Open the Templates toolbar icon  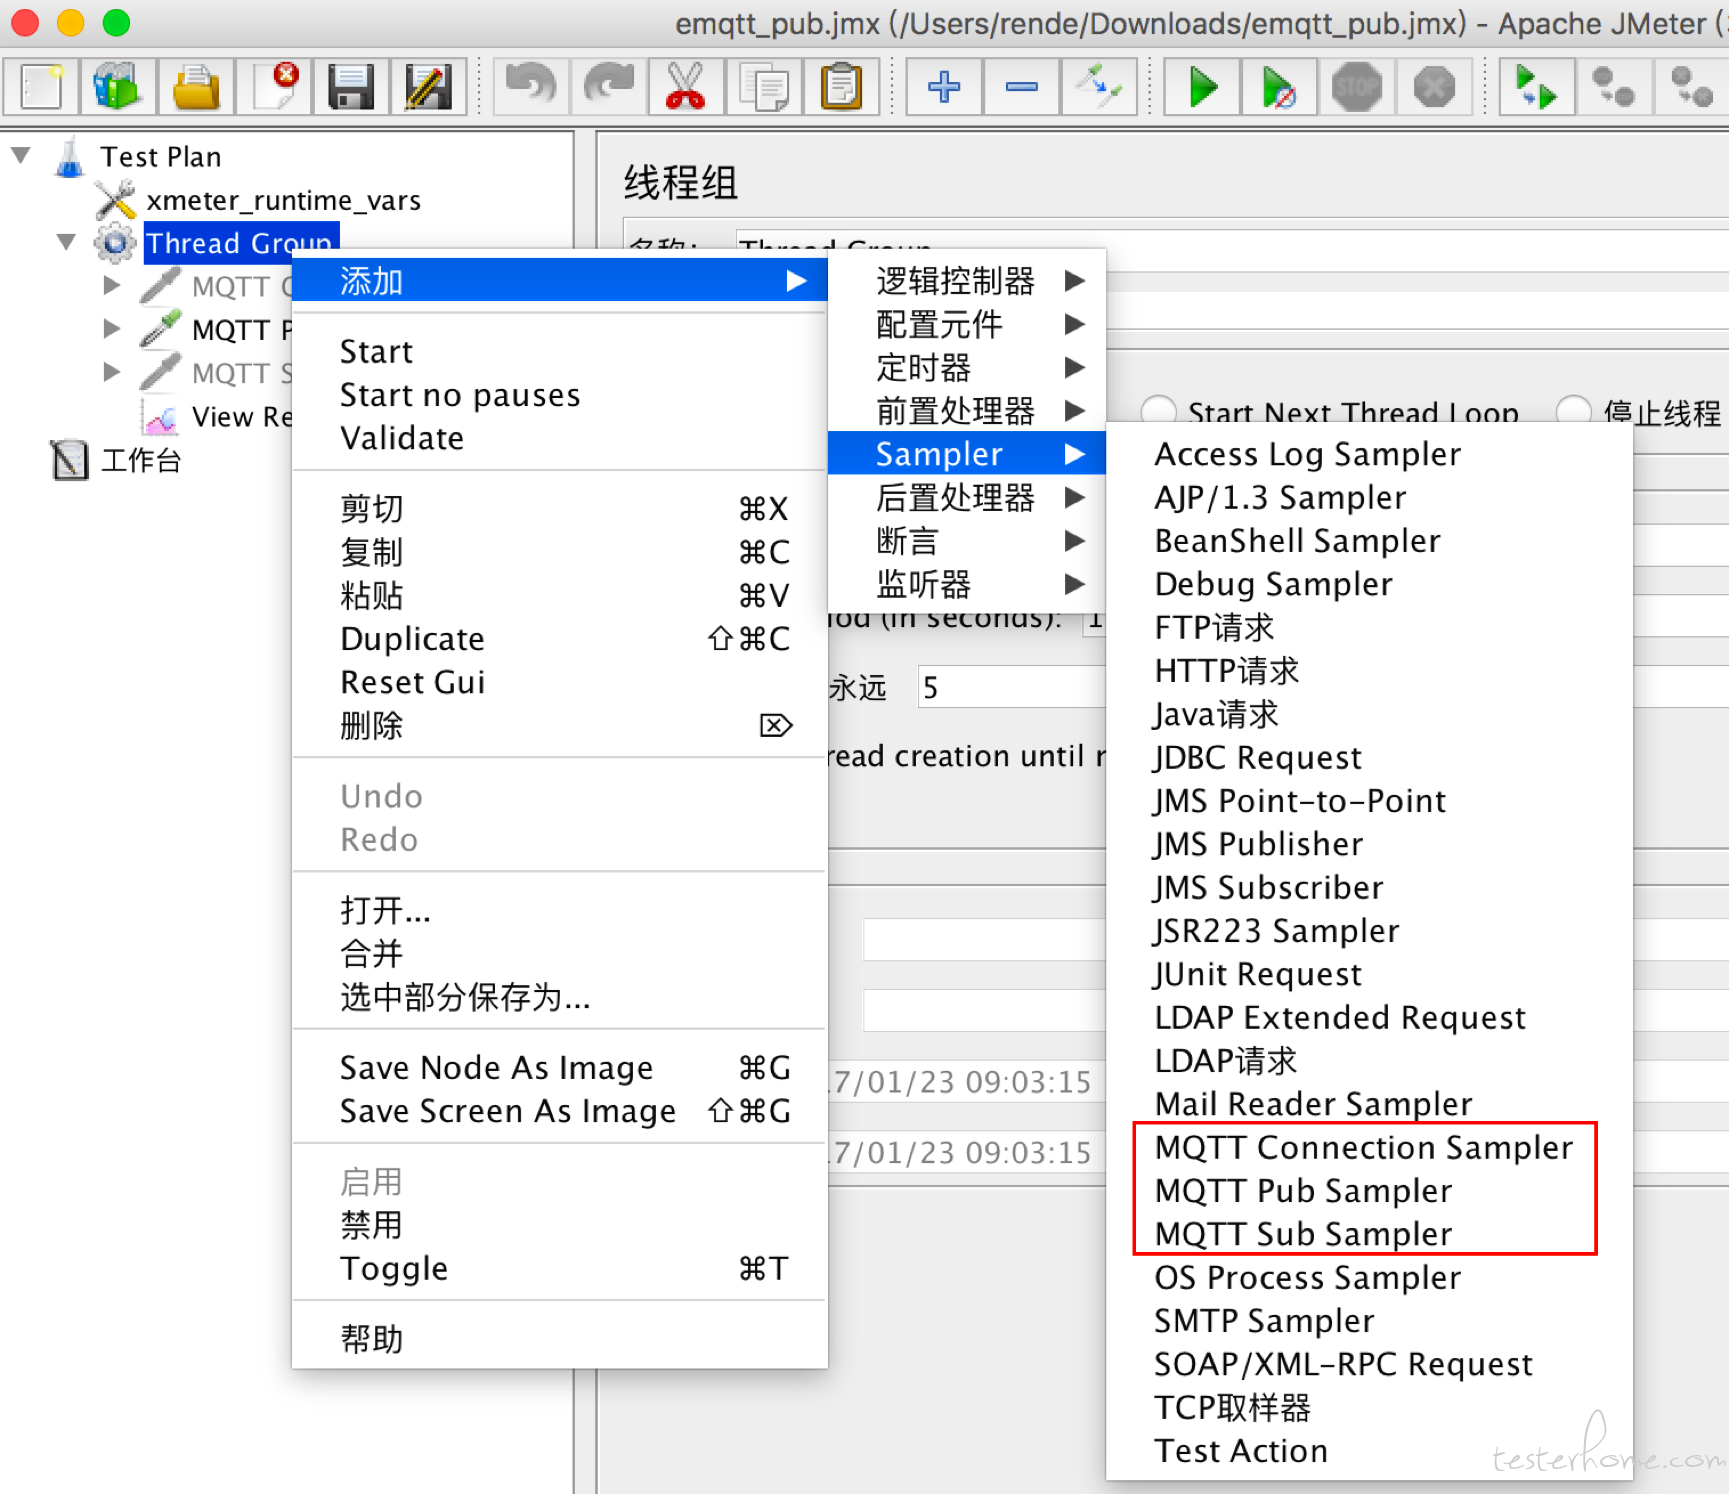pos(118,87)
